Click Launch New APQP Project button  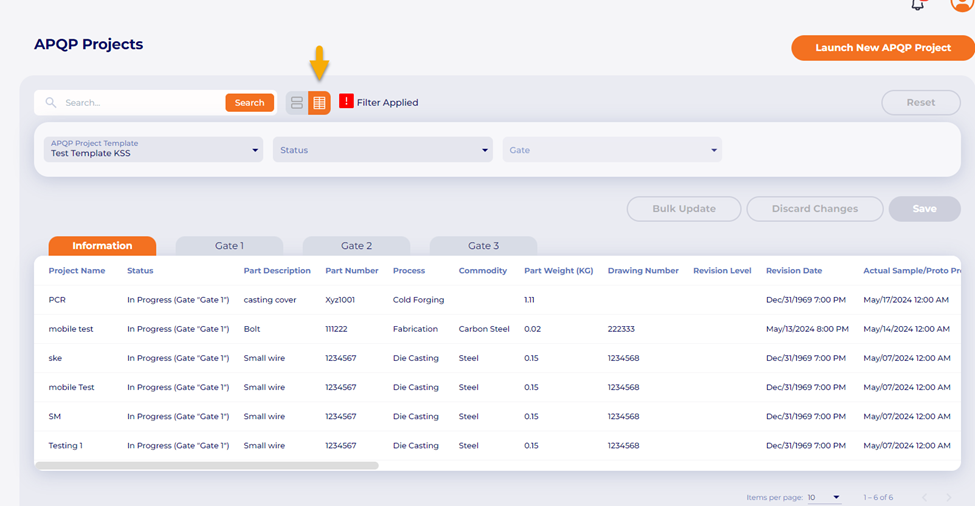882,48
